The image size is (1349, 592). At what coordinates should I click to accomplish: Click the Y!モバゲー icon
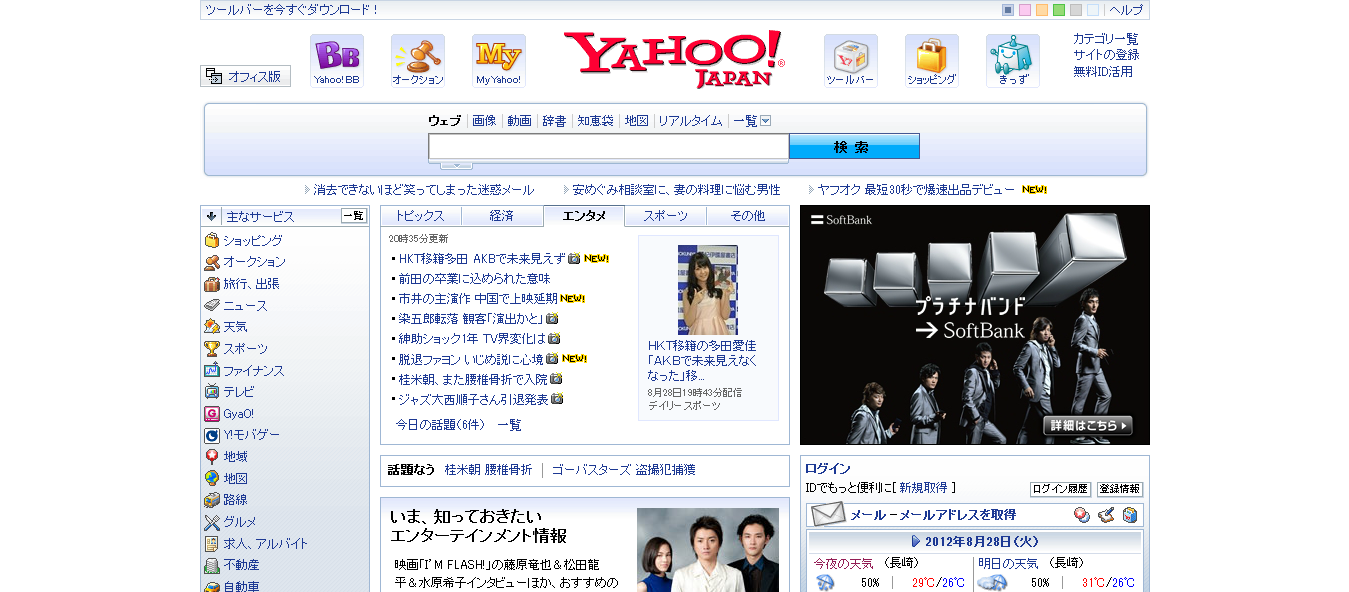(212, 435)
